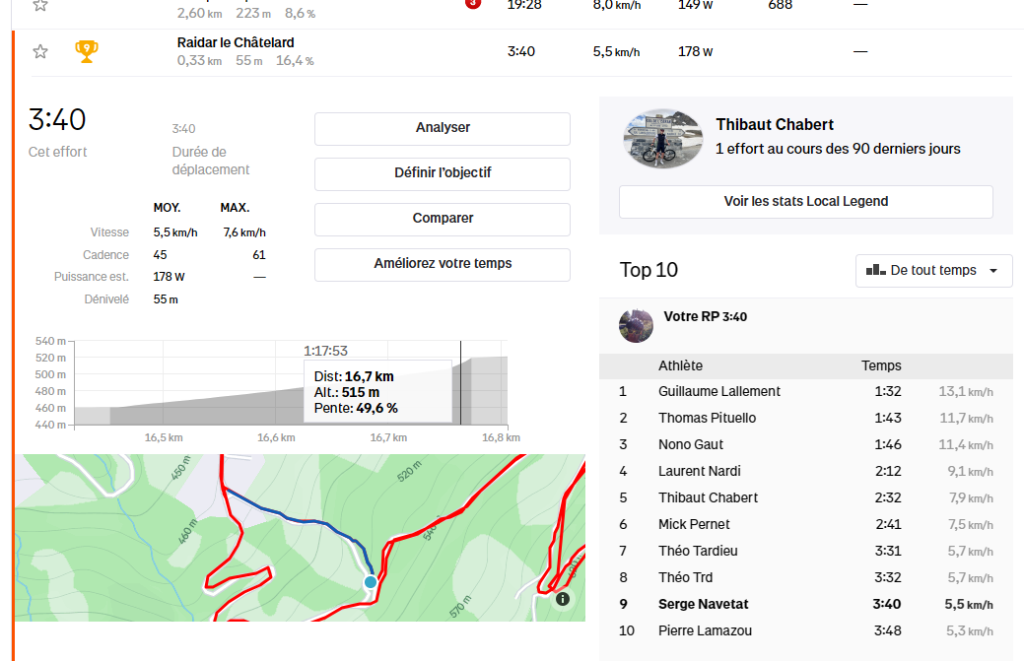Click the Raidar le Châtelard segment title
Viewport: 1024px width, 661px height.
[x=235, y=43]
